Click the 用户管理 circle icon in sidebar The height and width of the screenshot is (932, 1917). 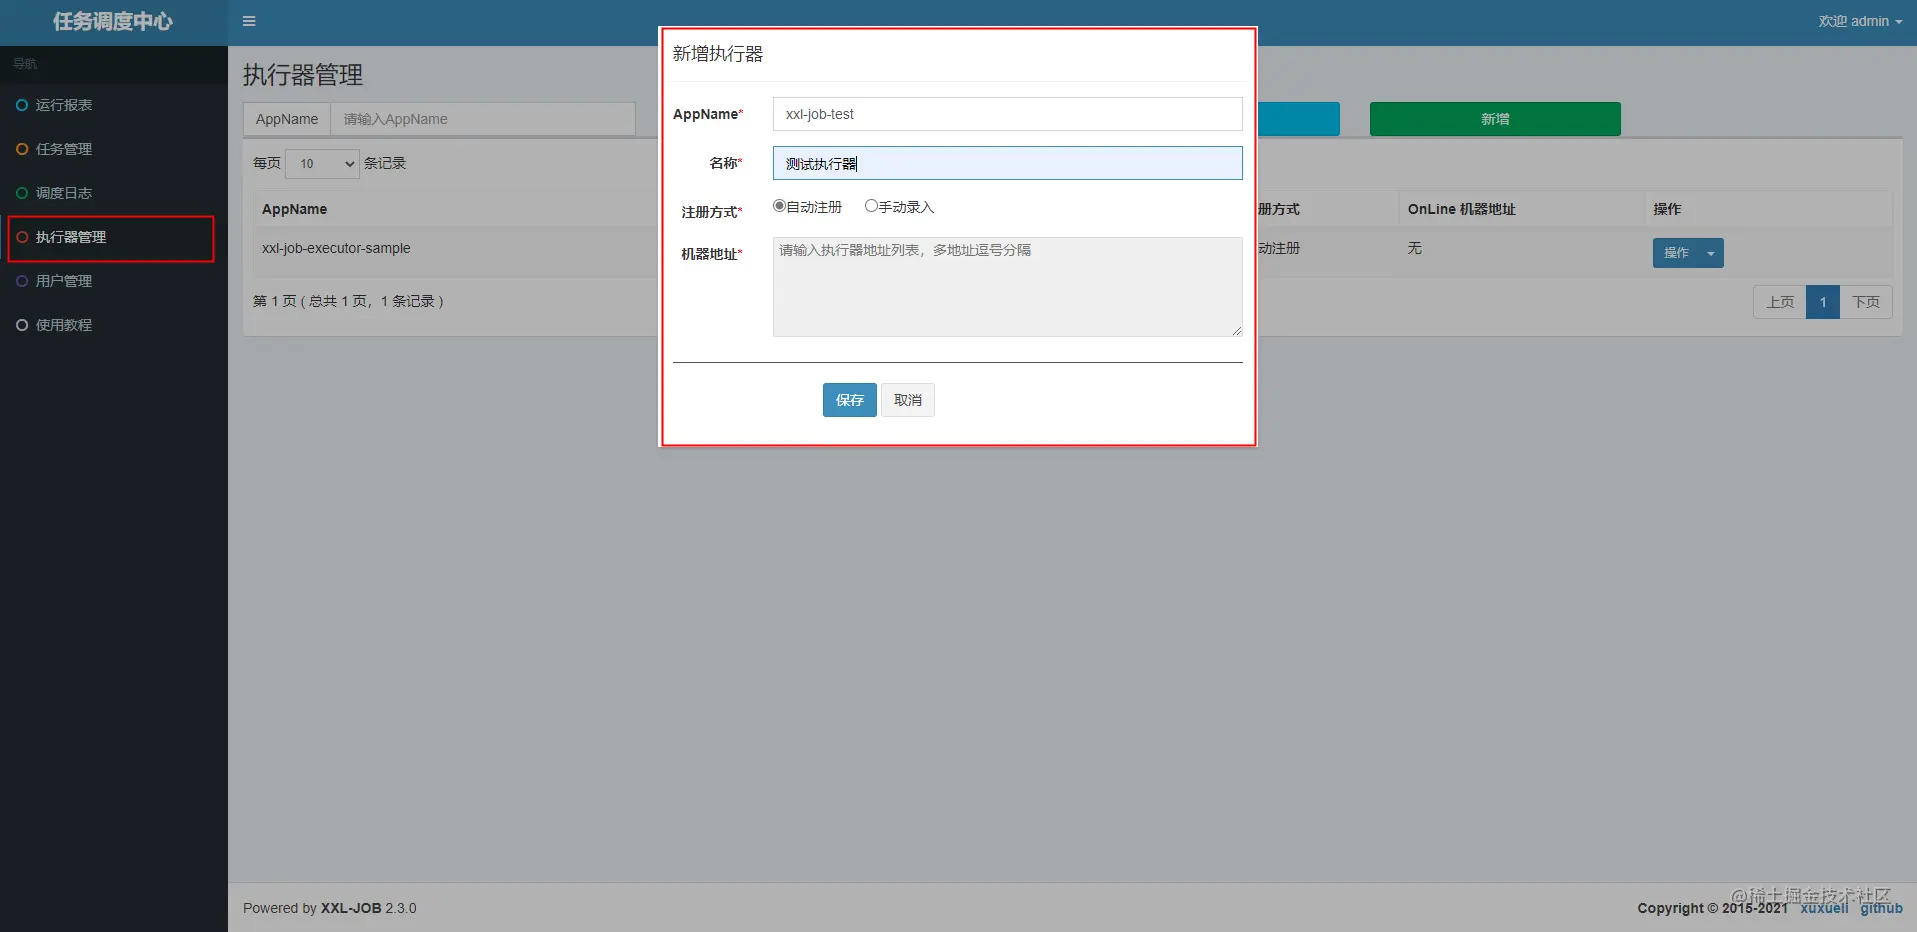click(22, 281)
